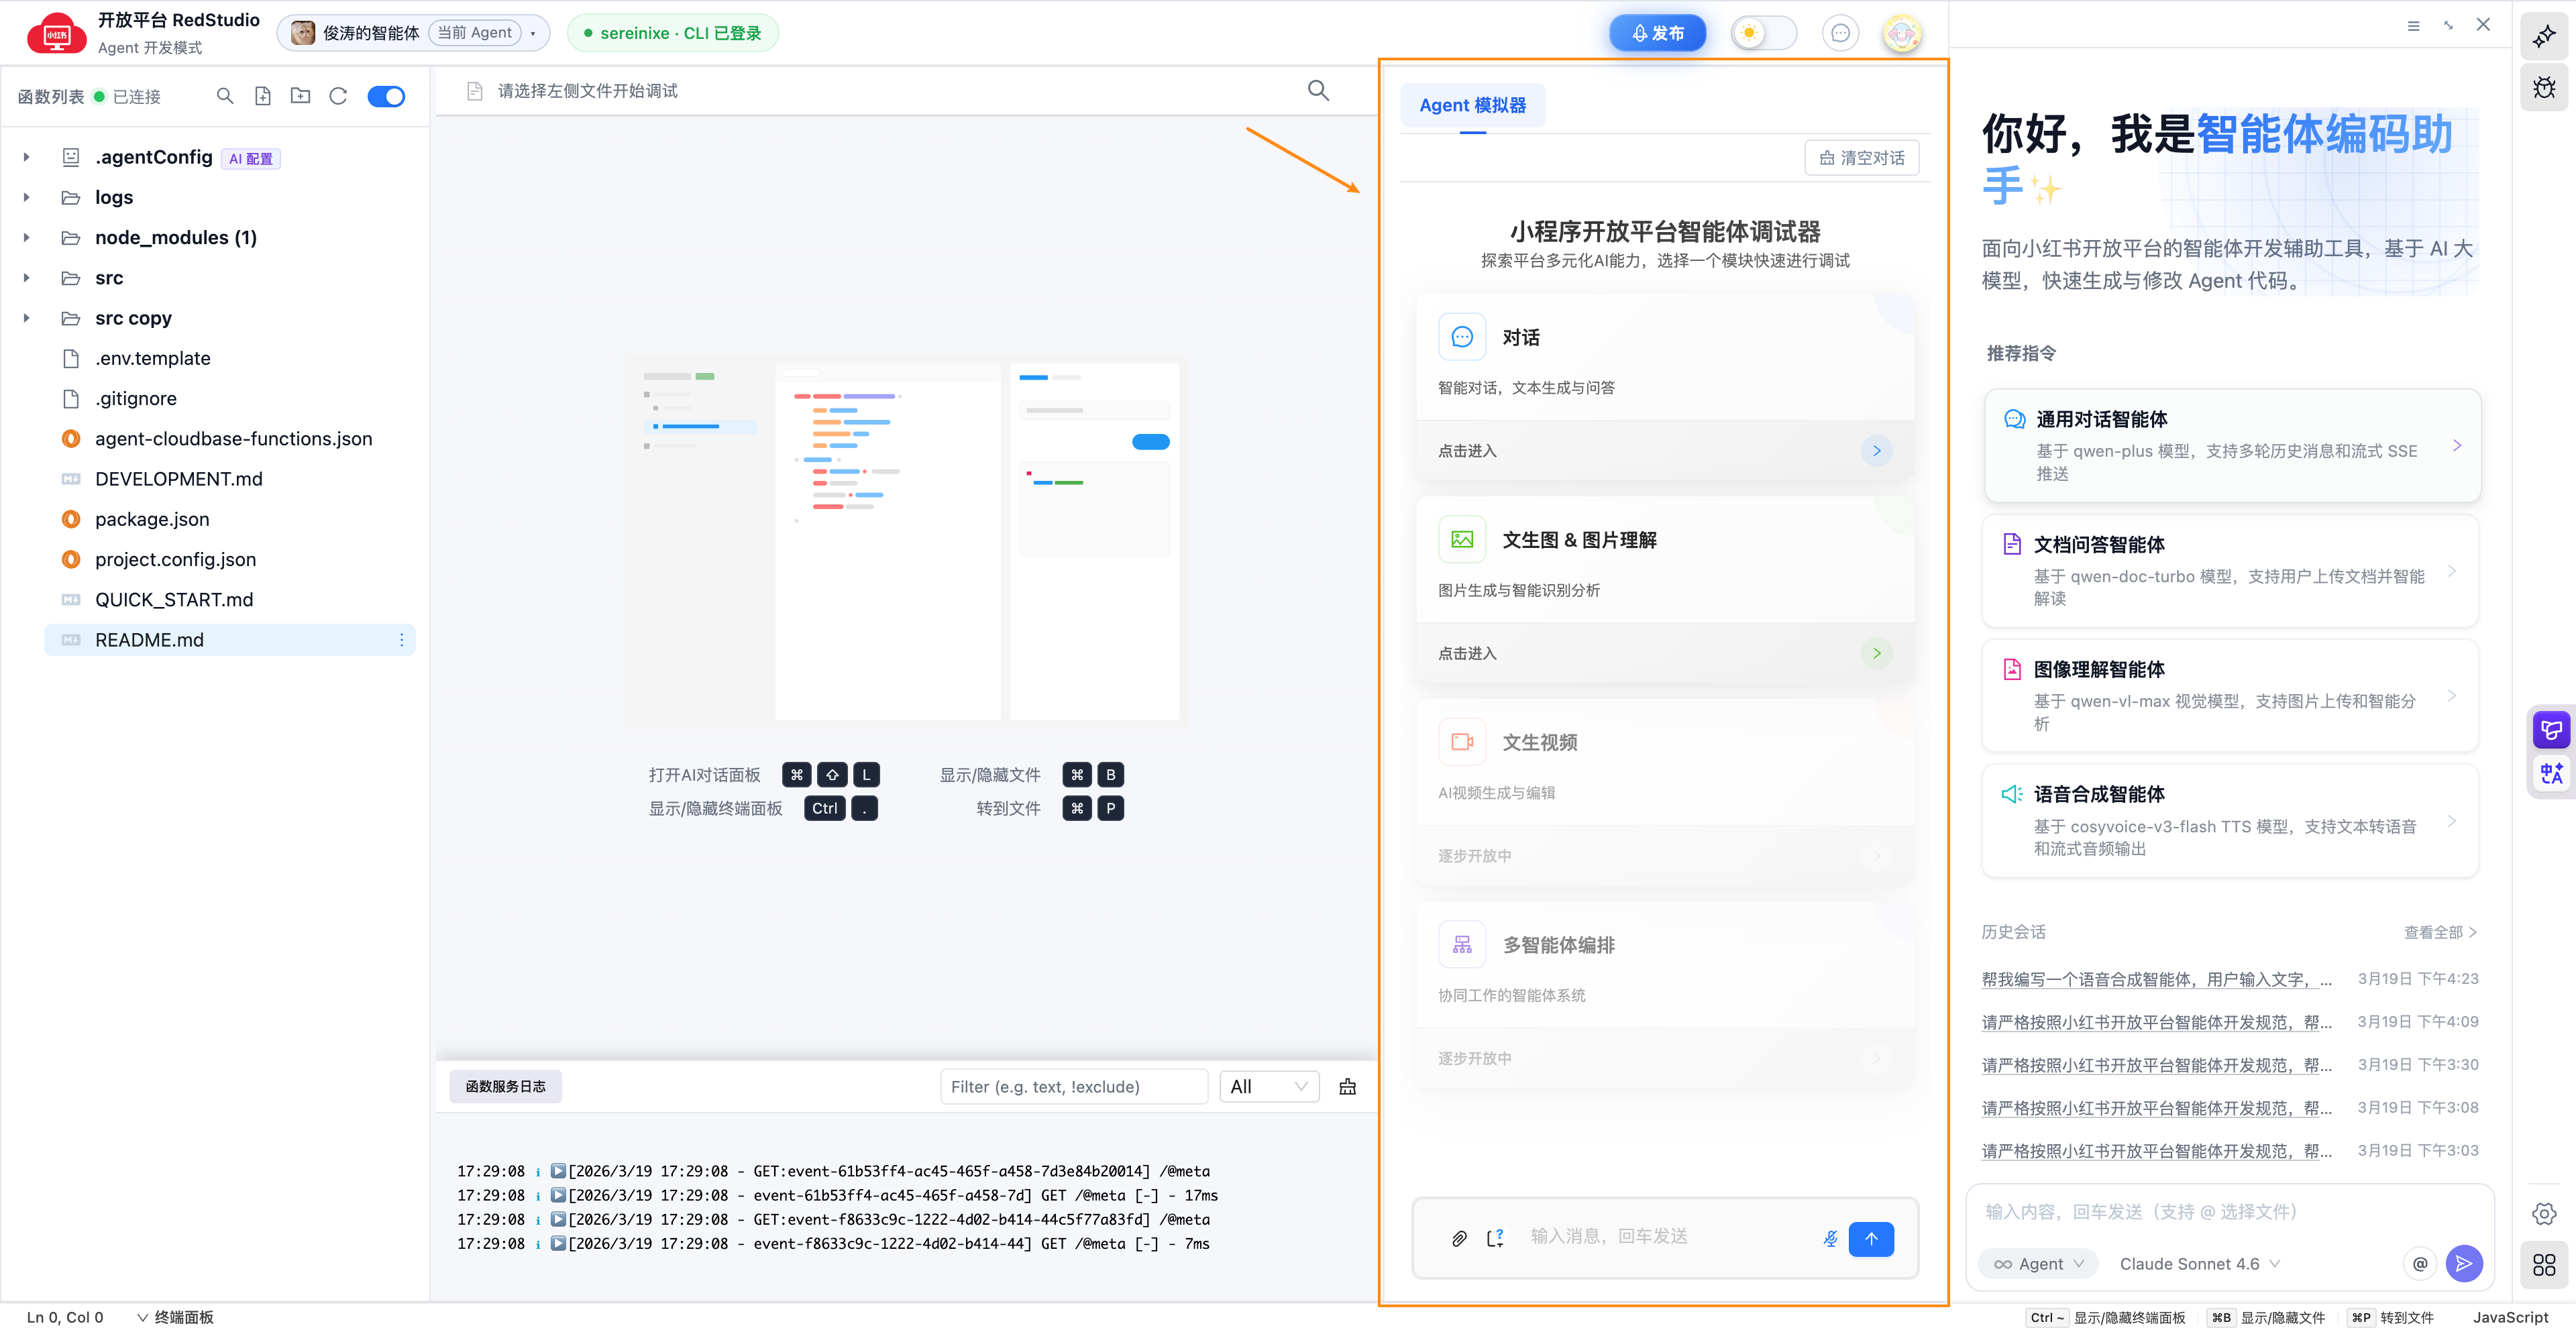This screenshot has height=1332, width=2576.
Task: Open the four-squares grid icon in the right sidebar
Action: [x=2544, y=1266]
